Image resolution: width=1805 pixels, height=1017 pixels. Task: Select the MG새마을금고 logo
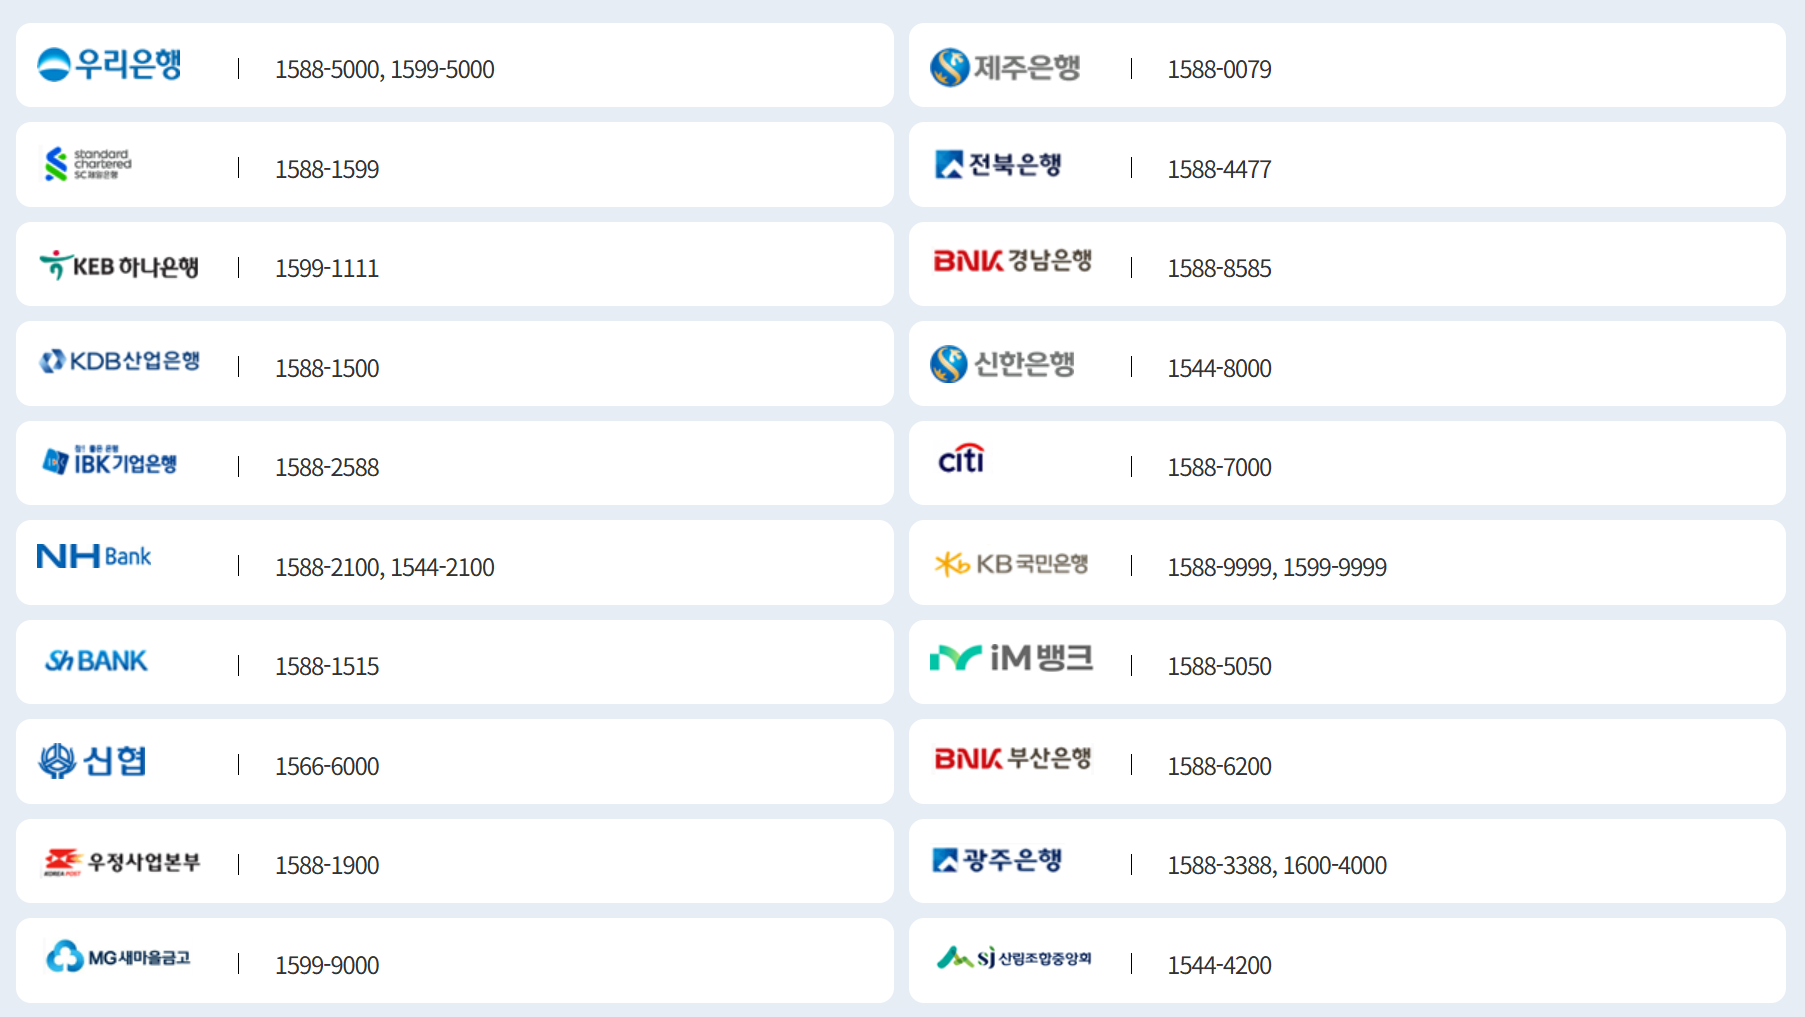tap(118, 957)
